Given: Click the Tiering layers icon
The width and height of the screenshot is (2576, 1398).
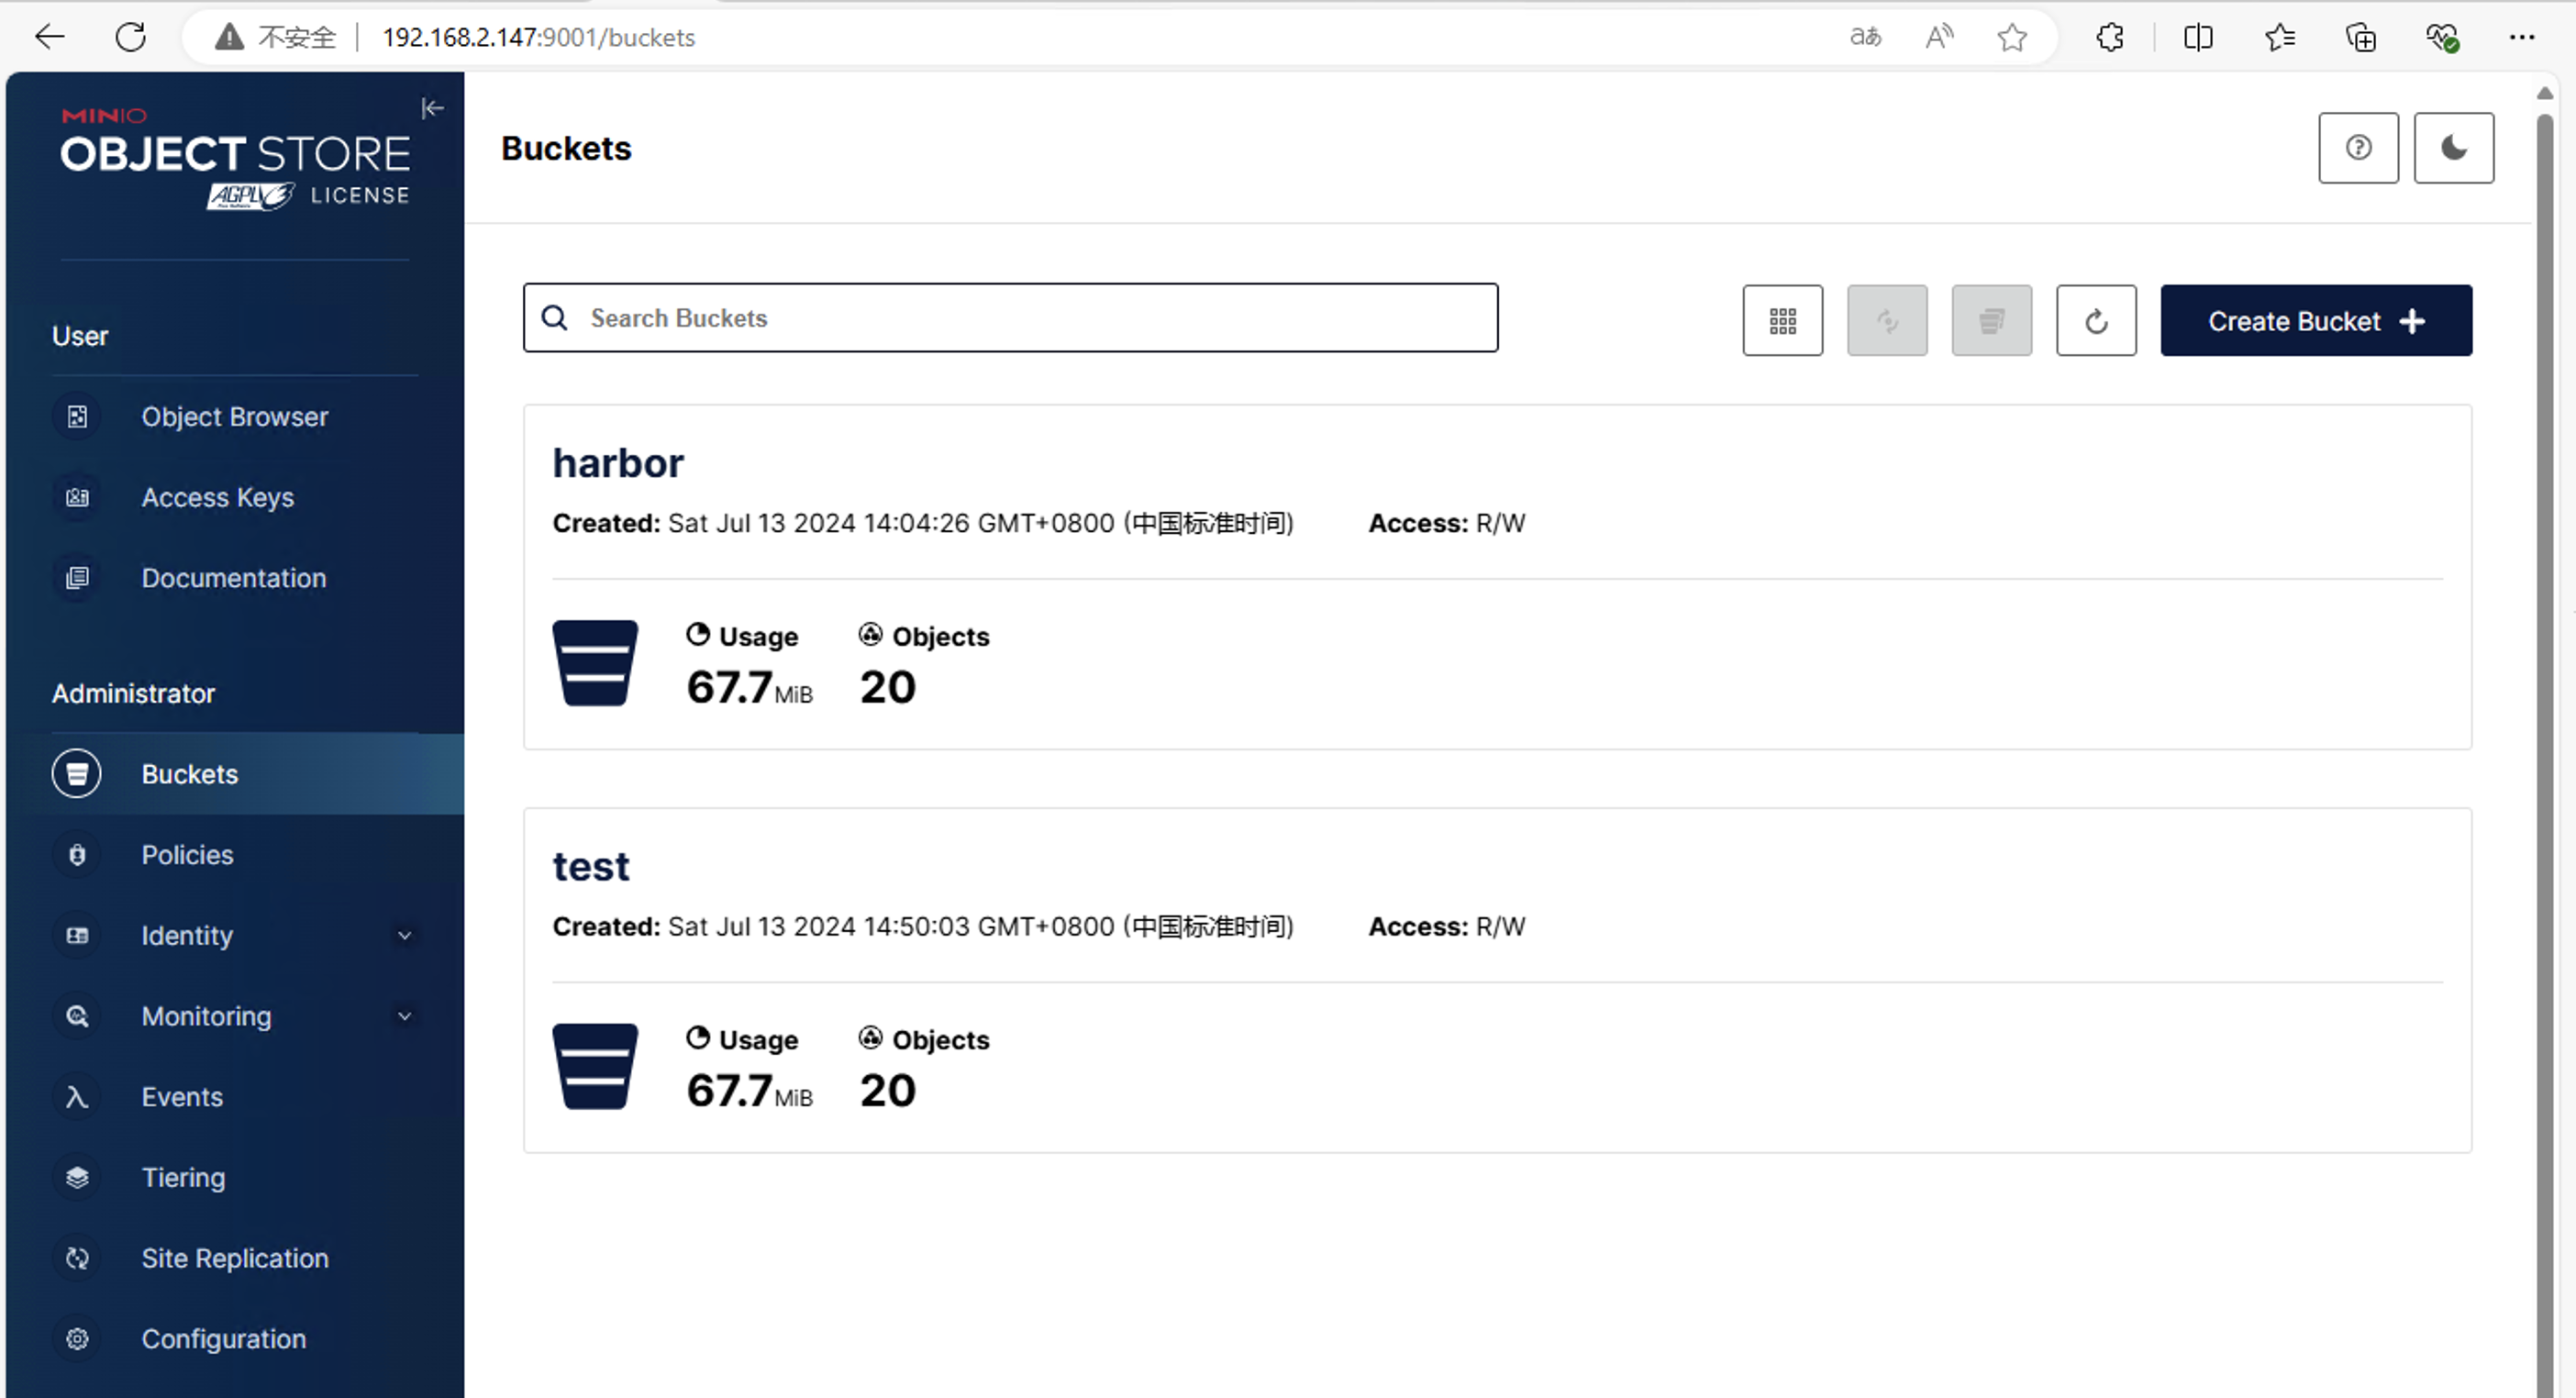Looking at the screenshot, I should coord(77,1178).
